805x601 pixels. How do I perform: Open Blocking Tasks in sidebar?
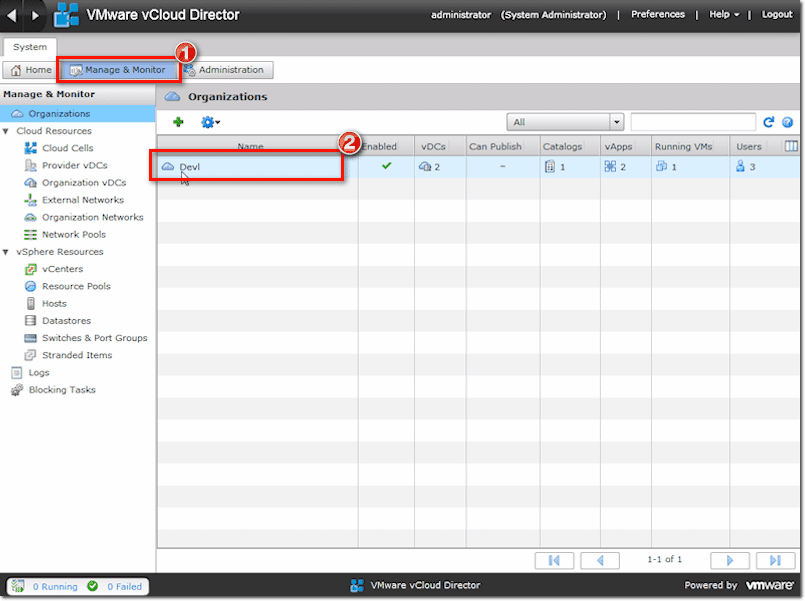62,390
